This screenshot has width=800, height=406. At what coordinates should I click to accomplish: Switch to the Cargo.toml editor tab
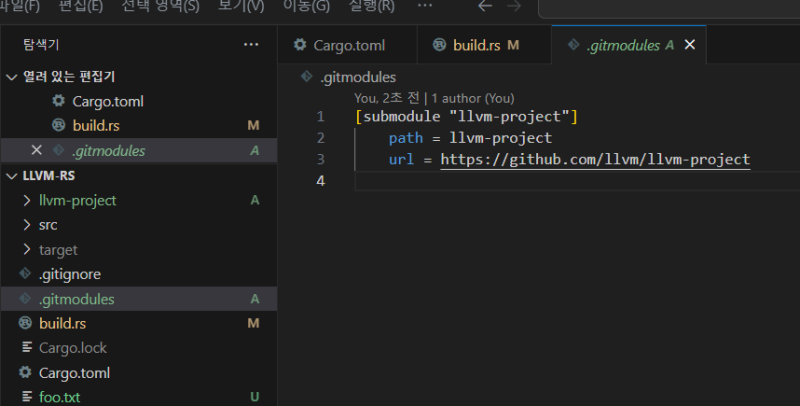click(340, 45)
